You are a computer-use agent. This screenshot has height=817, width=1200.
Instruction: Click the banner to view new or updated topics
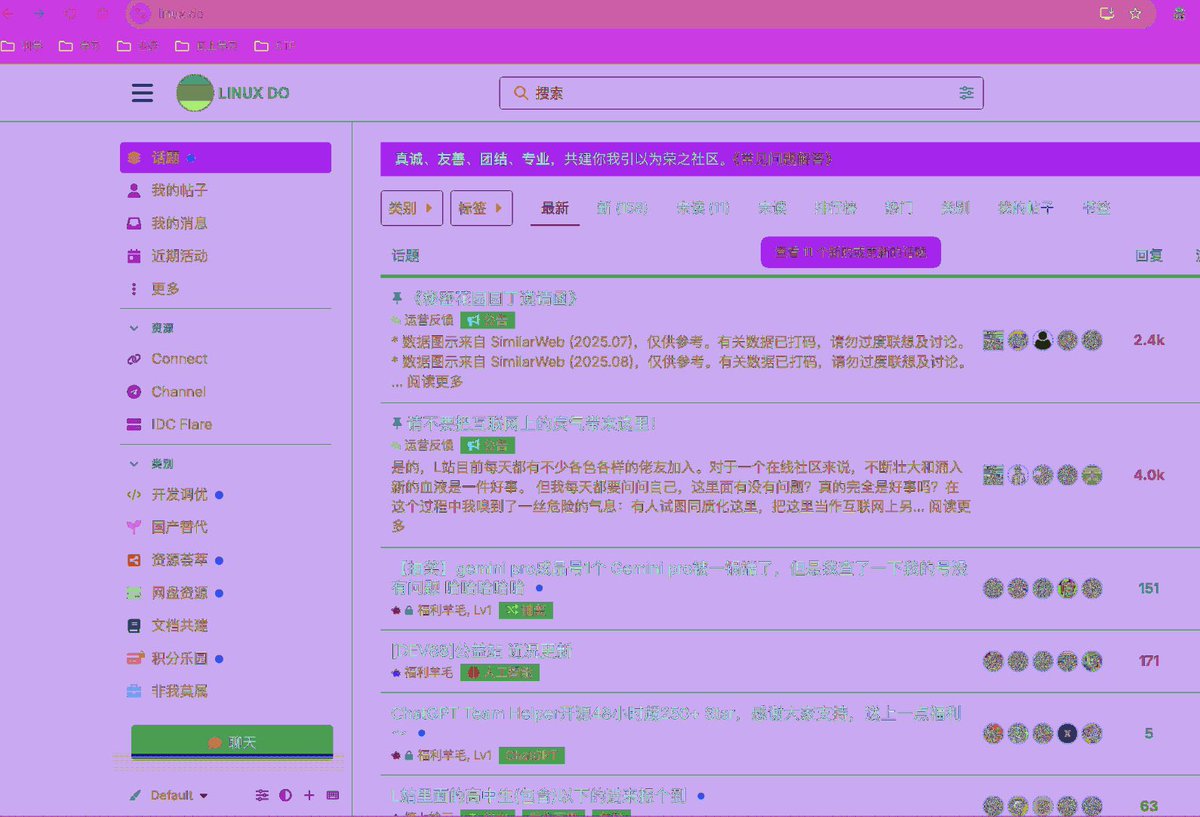(x=851, y=253)
